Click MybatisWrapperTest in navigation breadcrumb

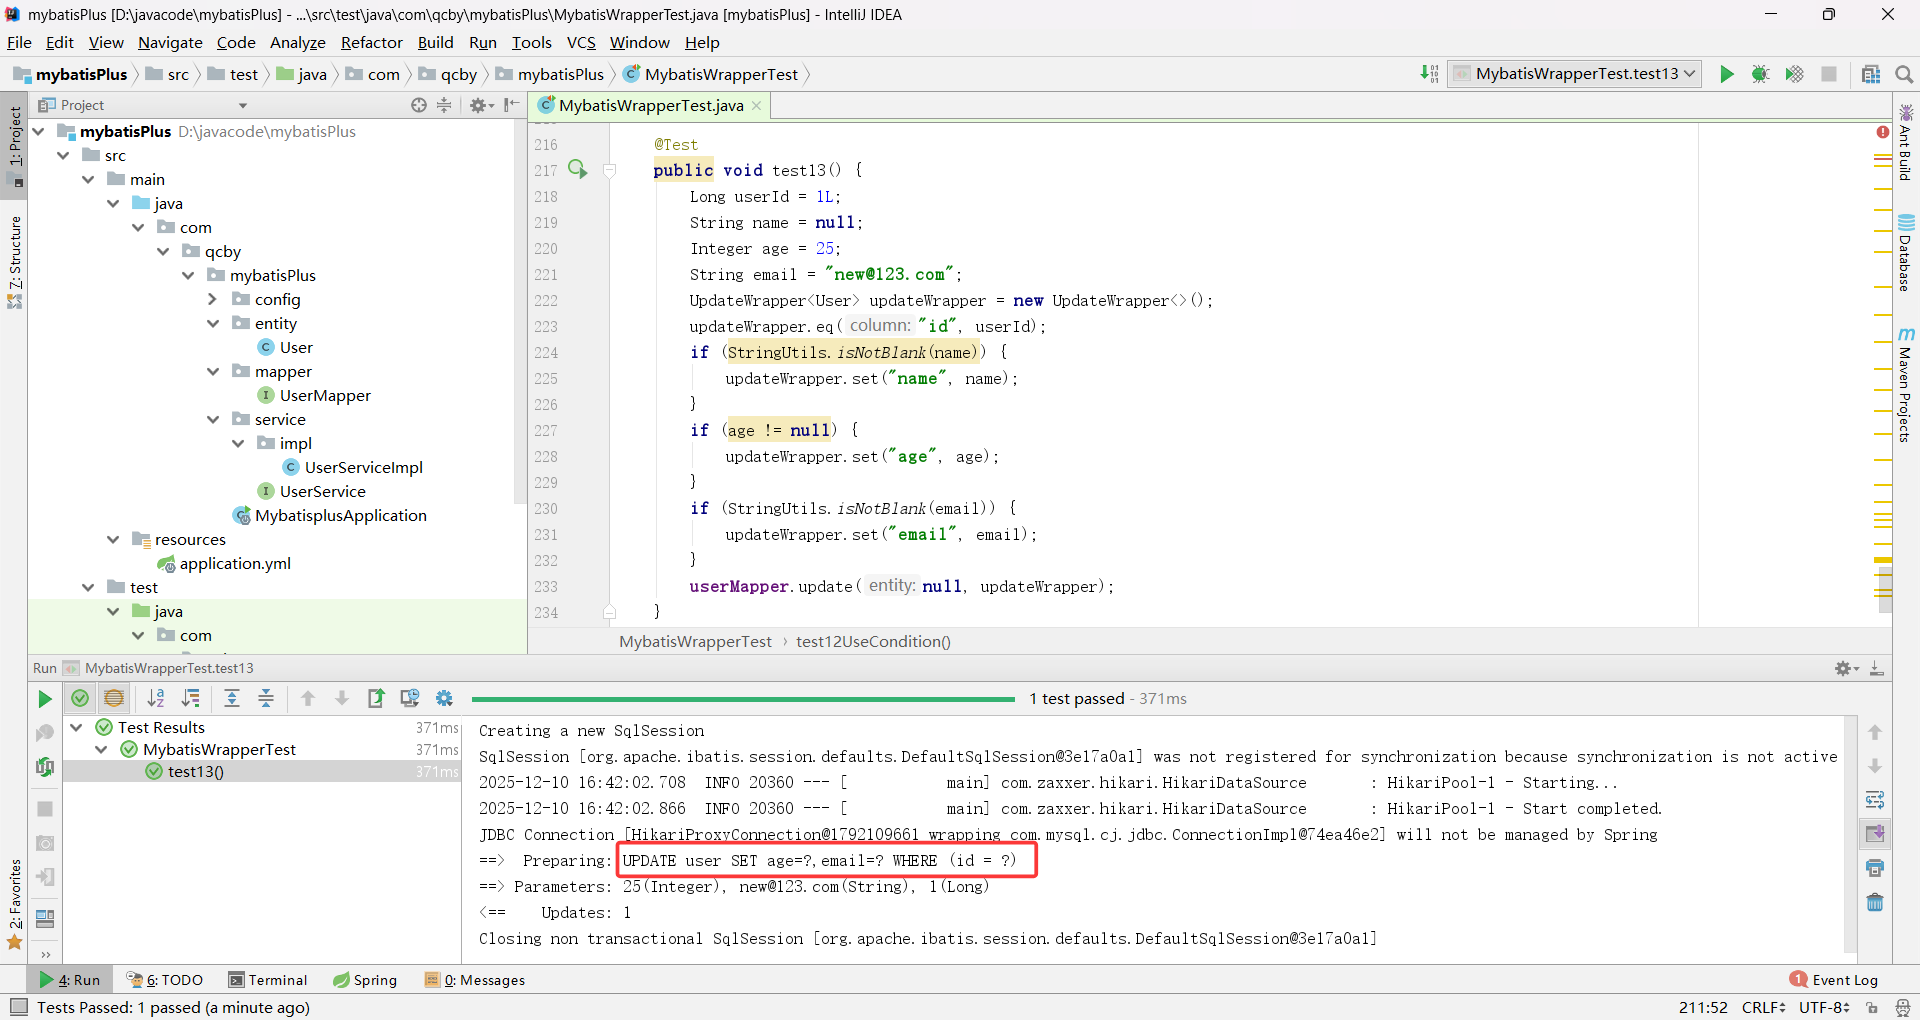[710, 74]
